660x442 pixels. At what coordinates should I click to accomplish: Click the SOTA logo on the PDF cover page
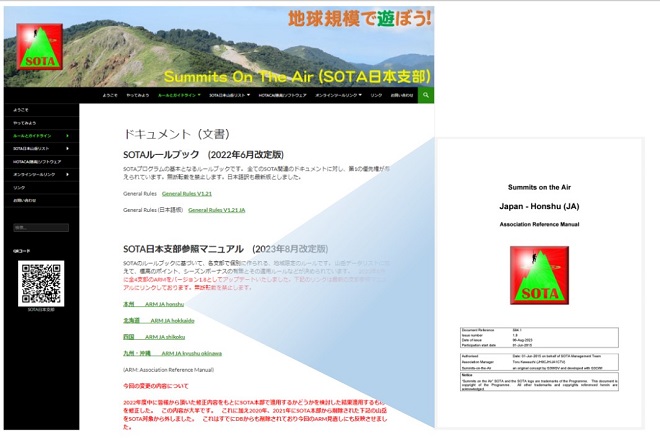pyautogui.click(x=539, y=275)
